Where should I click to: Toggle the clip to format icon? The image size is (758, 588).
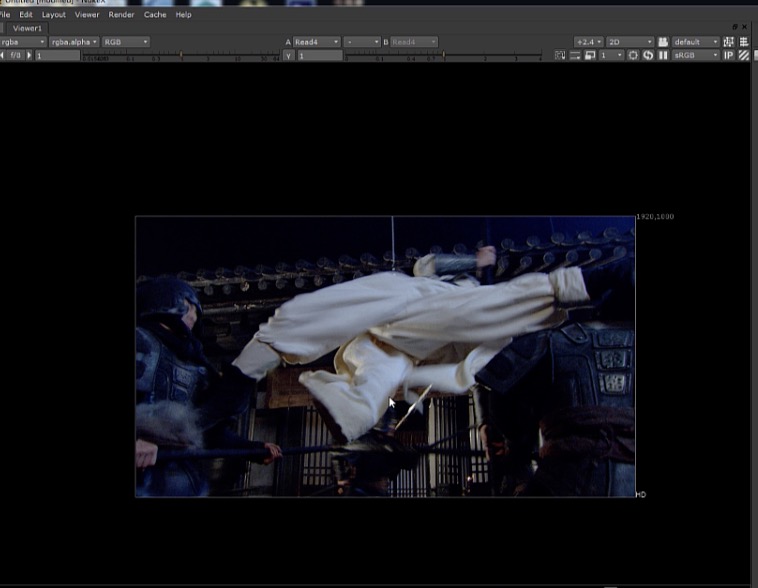(x=560, y=55)
